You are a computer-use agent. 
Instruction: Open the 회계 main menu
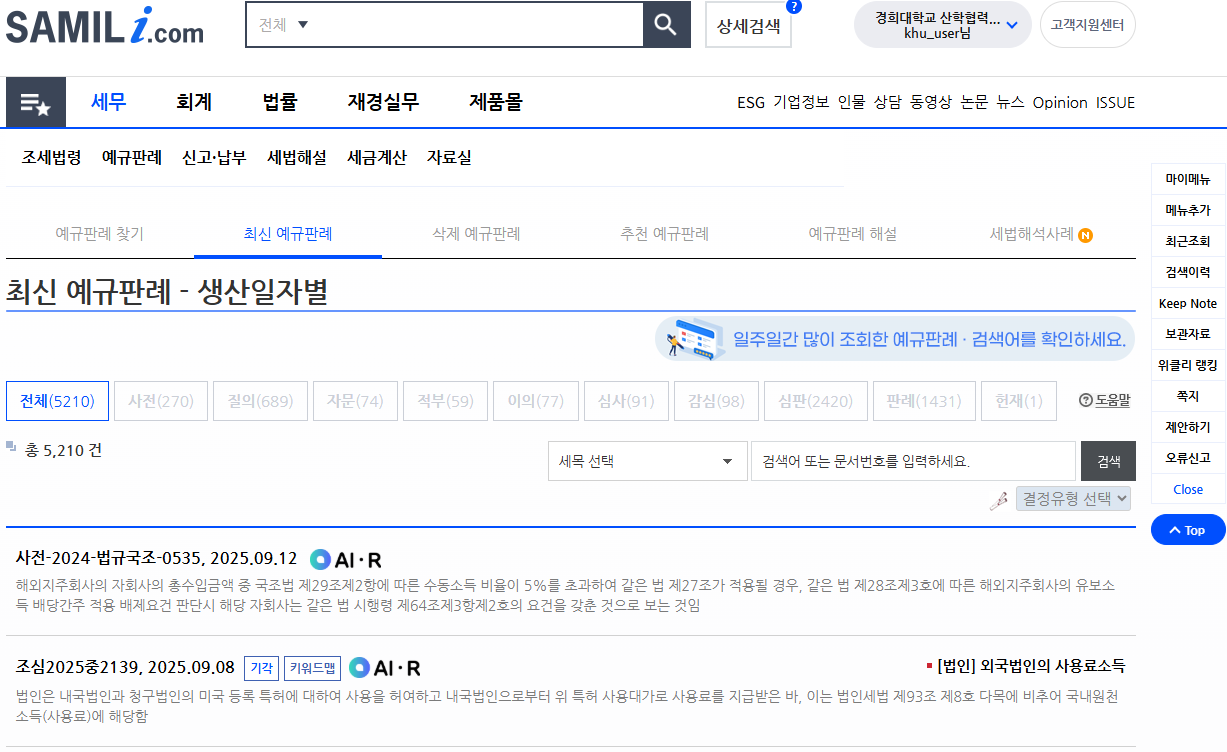click(194, 102)
